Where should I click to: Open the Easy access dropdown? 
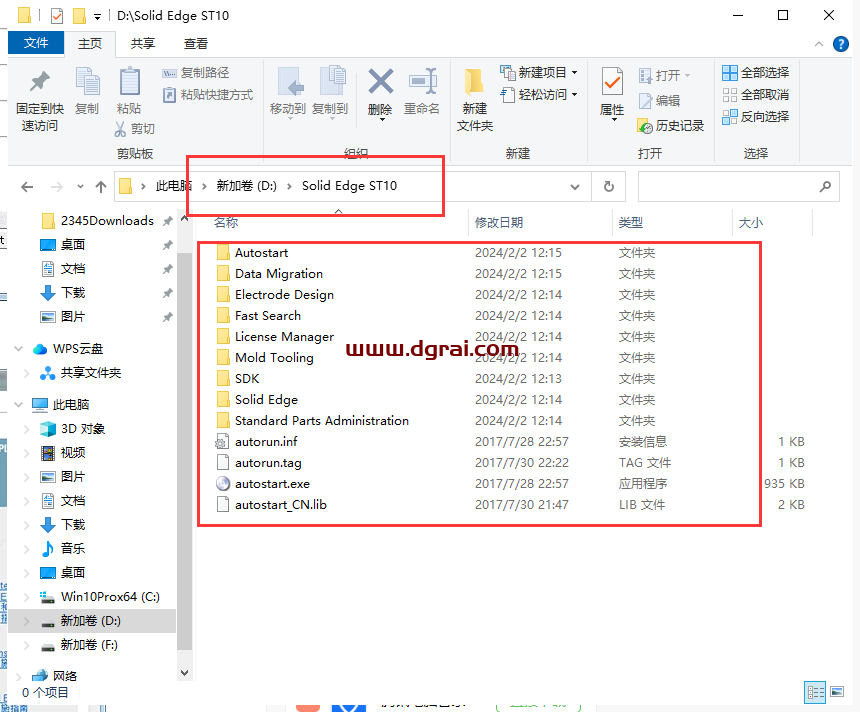(x=539, y=94)
